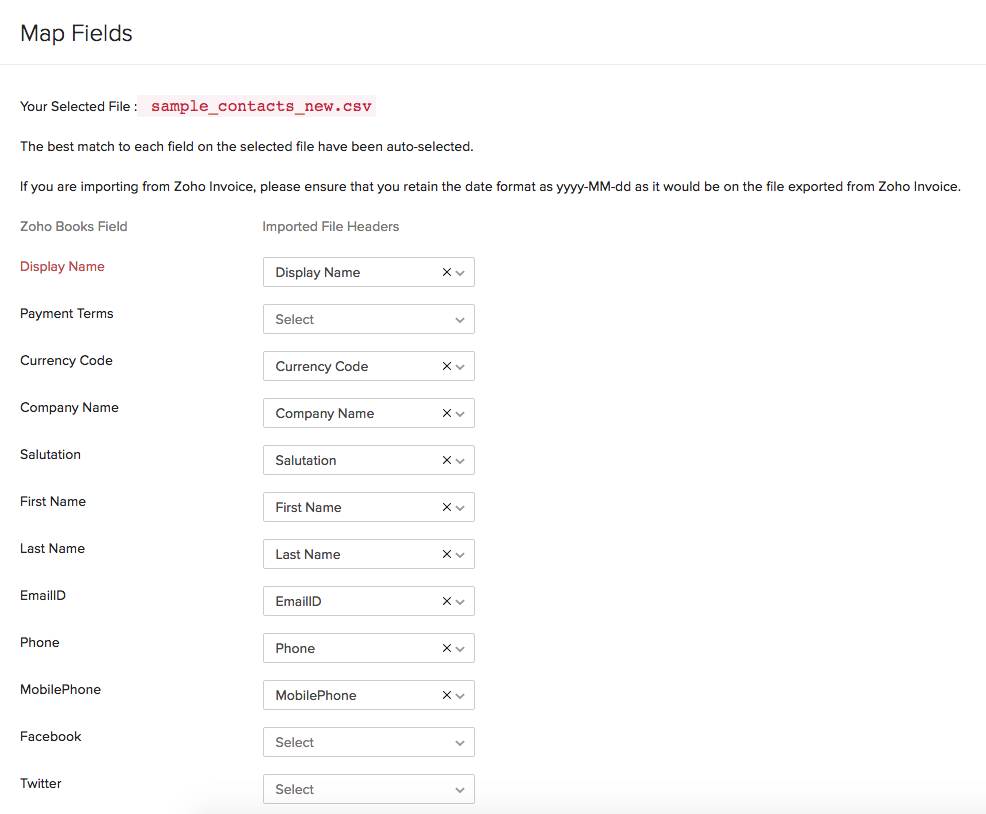The image size is (986, 814).
Task: Clear the Display Name mapping with X icon
Action: 447,272
